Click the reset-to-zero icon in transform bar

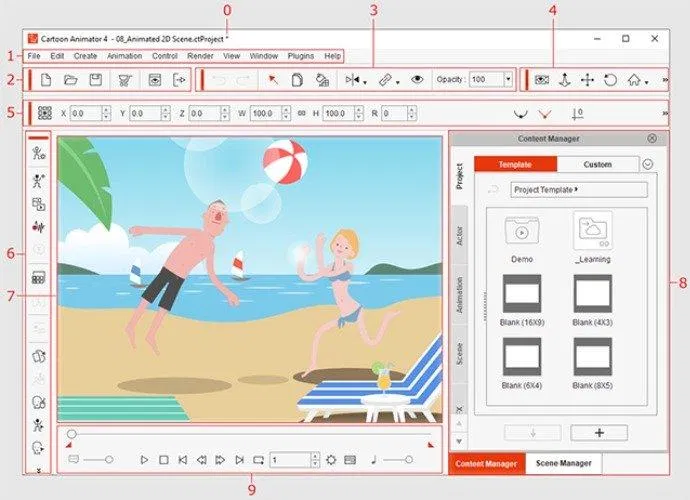(577, 114)
